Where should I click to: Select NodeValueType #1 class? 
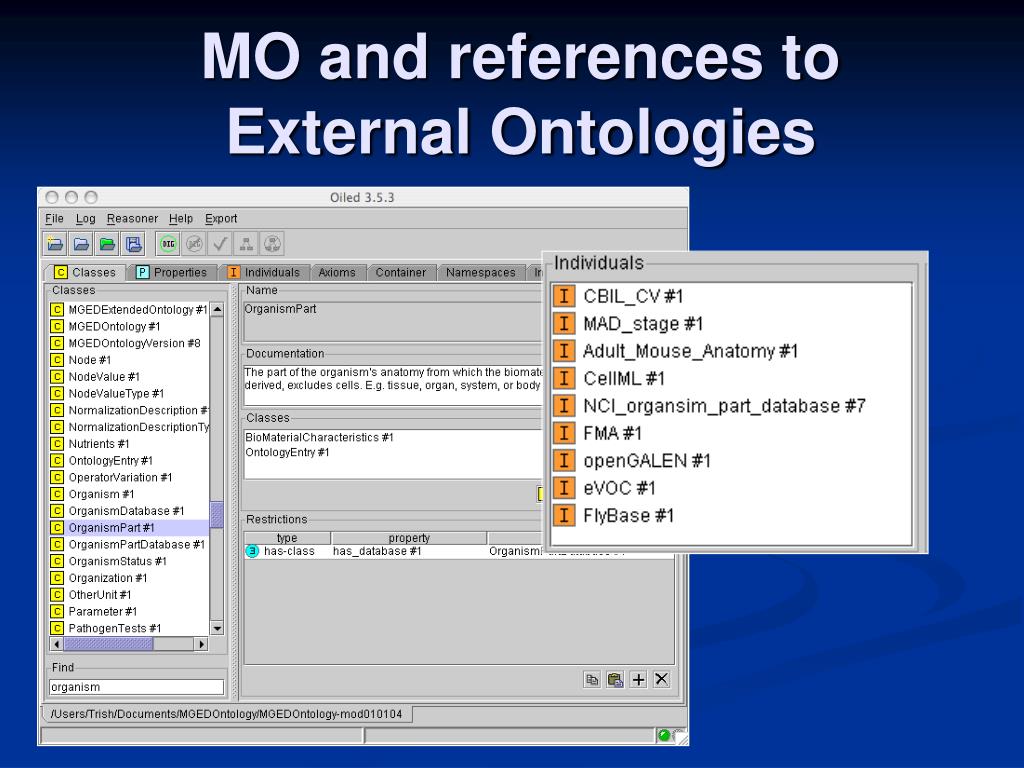[116, 394]
